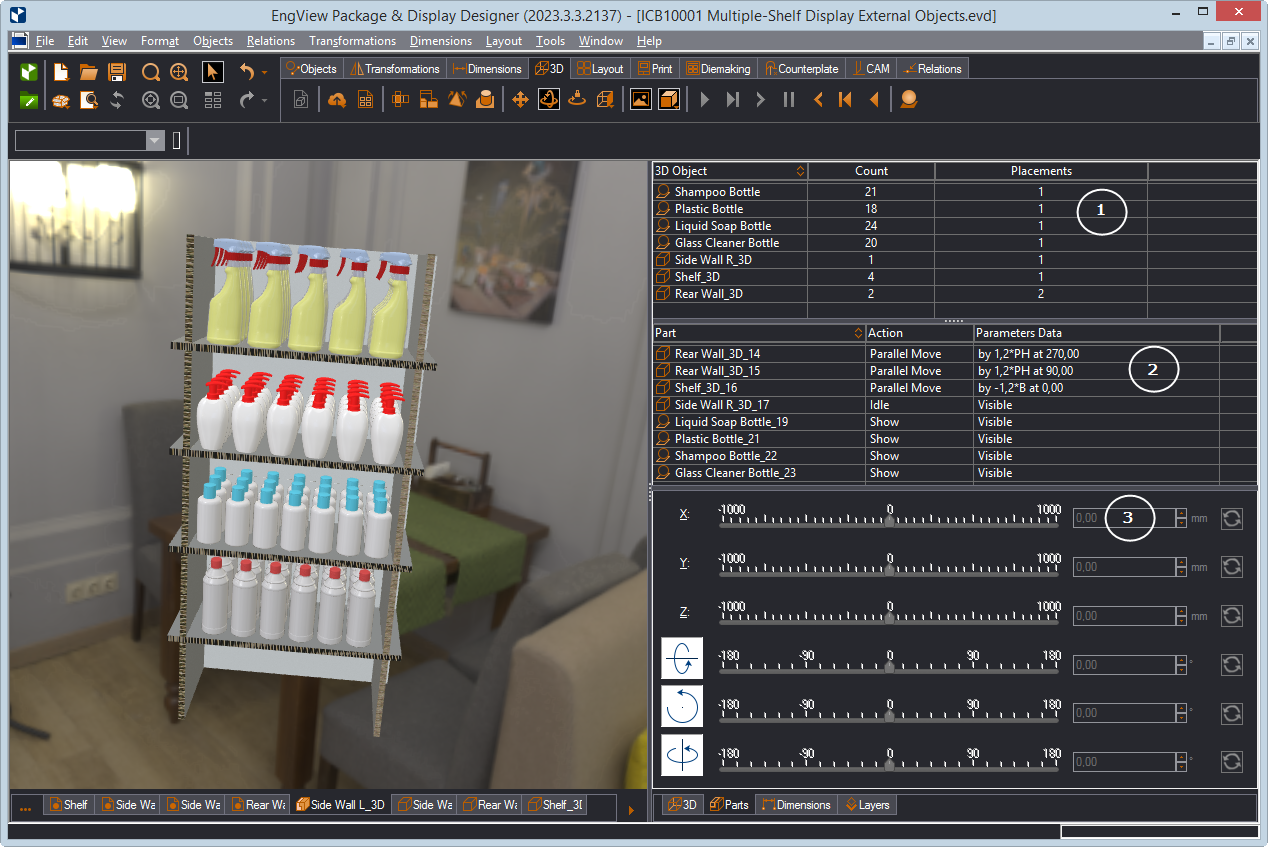Open the Layers bottom tab
This screenshot has height=847, width=1268.
pyautogui.click(x=867, y=804)
